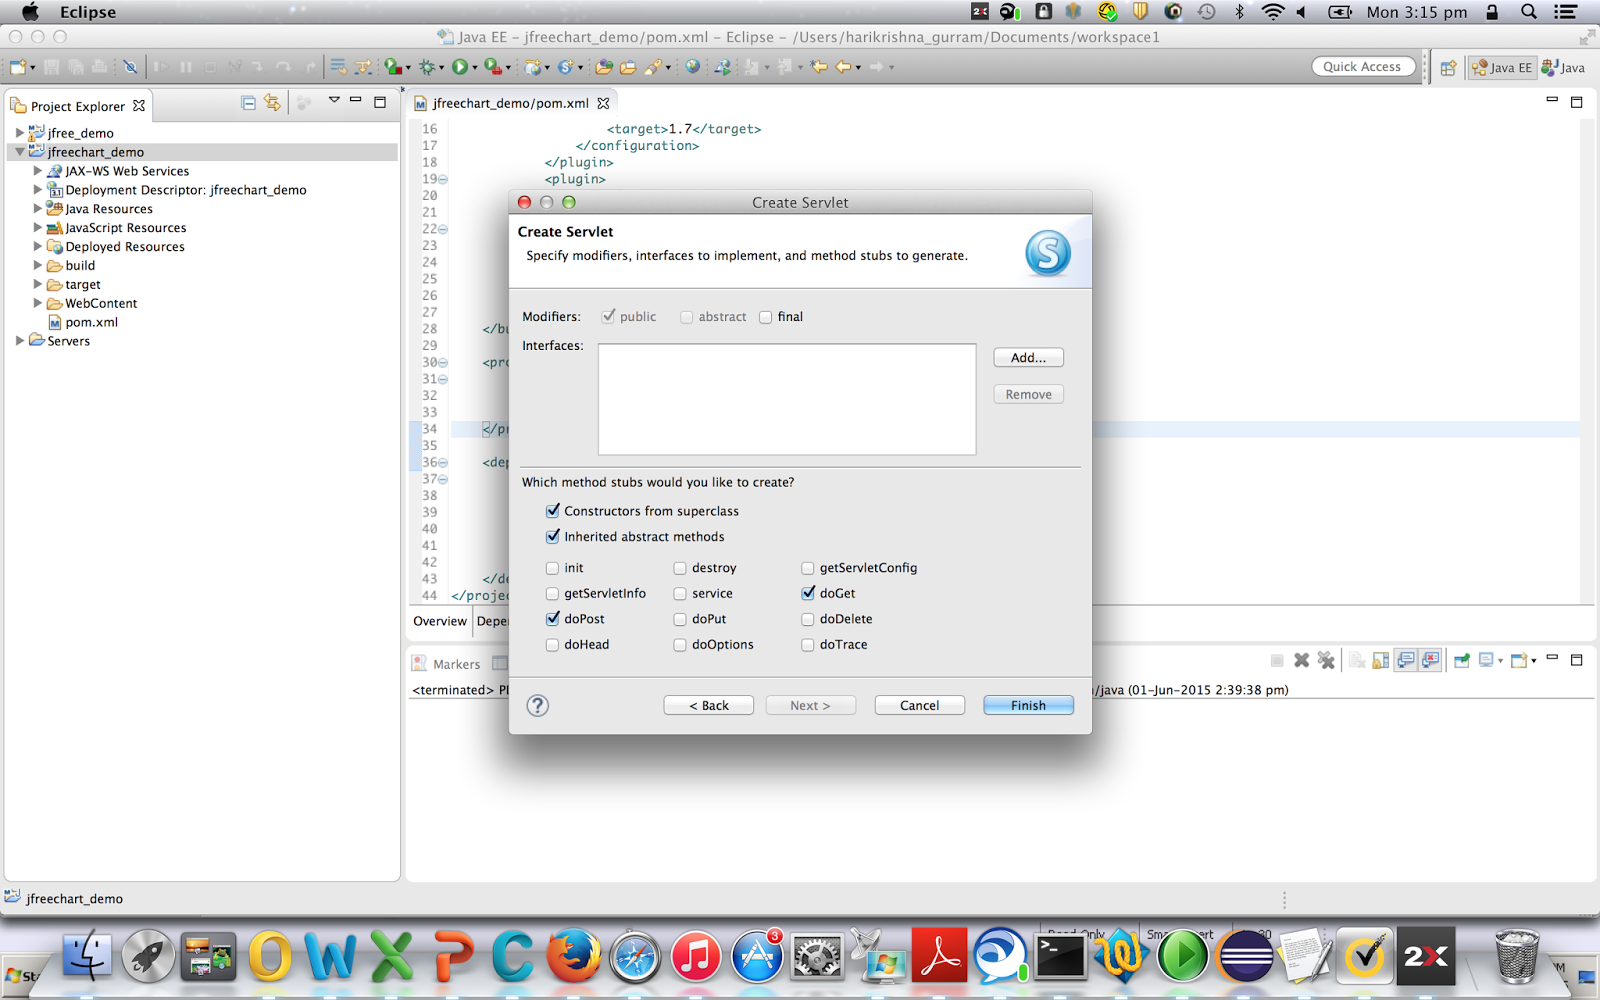Enable the final modifier checkbox

pos(766,316)
